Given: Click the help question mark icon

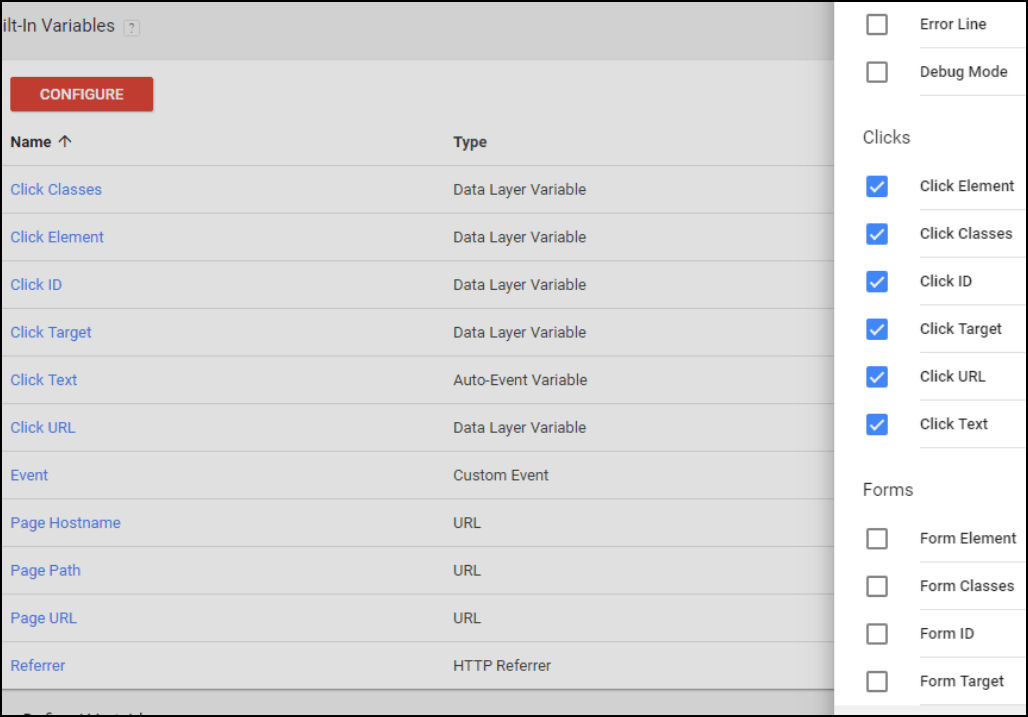Looking at the screenshot, I should coord(131,28).
